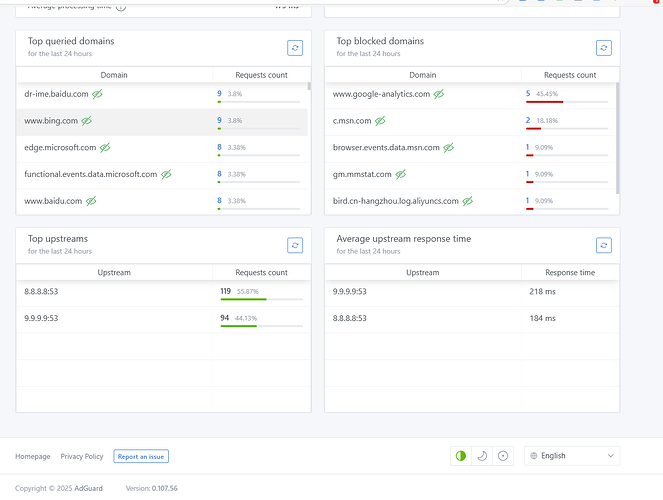Click the gm.mmstat.com domain text

tap(362, 174)
